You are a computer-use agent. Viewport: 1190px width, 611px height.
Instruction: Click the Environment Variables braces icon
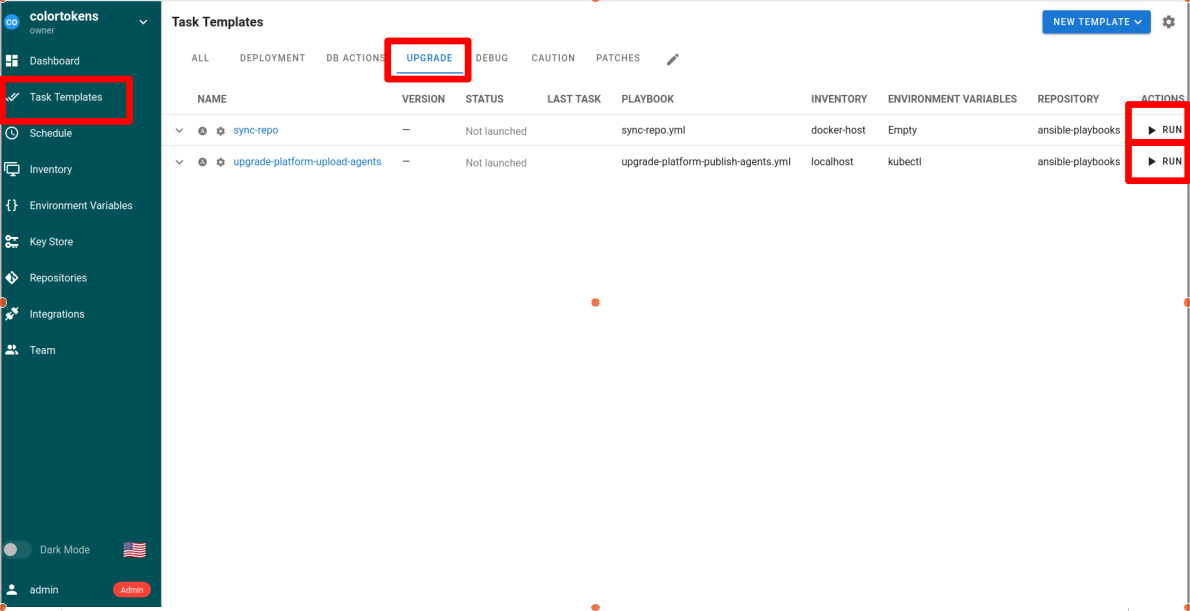coord(12,205)
